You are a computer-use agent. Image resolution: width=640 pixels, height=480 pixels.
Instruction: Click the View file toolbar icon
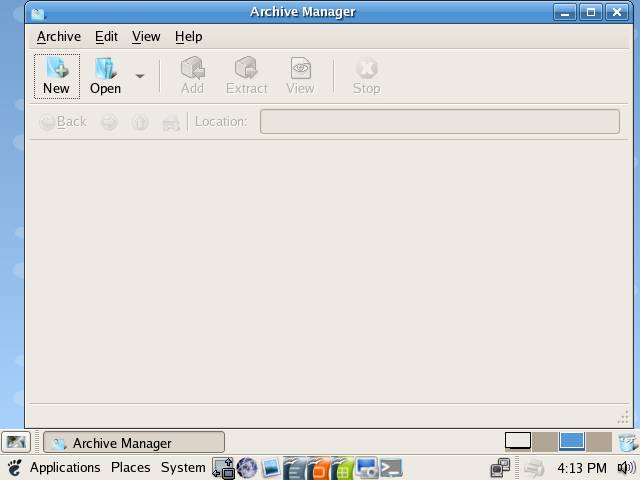[300, 76]
